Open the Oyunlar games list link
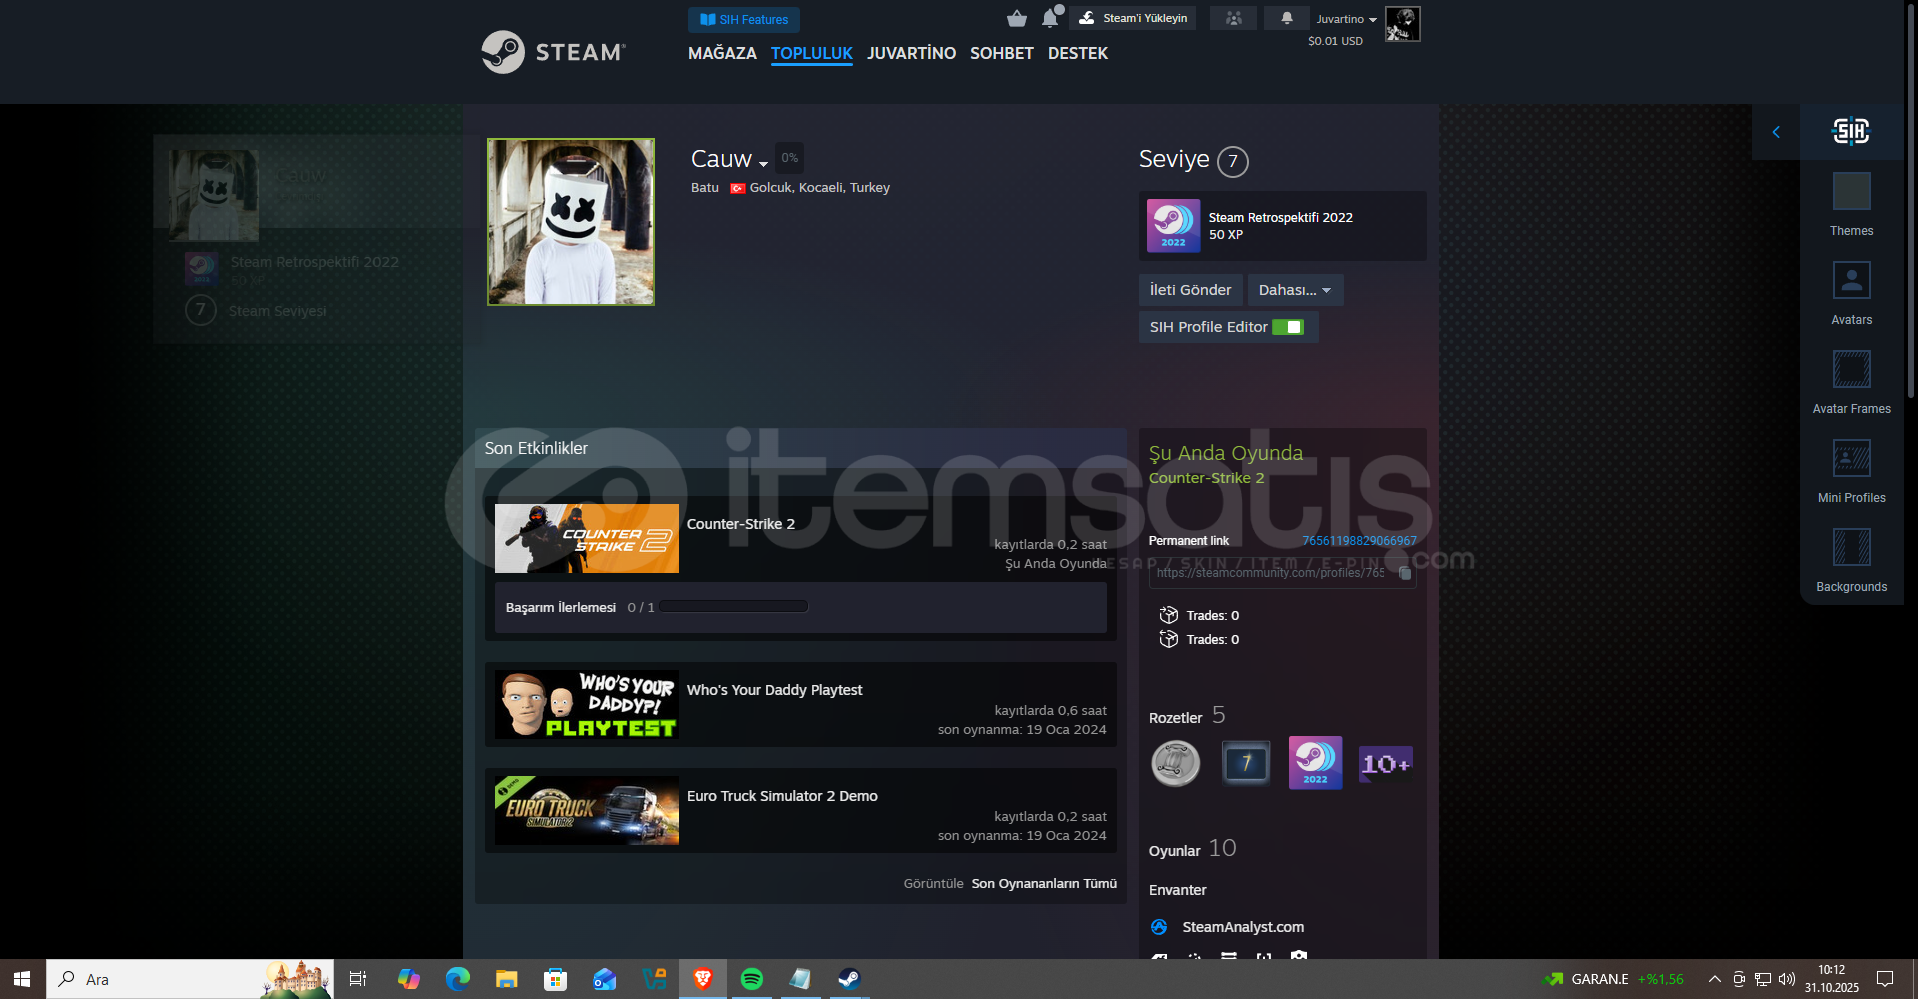This screenshot has width=1918, height=999. (1174, 851)
